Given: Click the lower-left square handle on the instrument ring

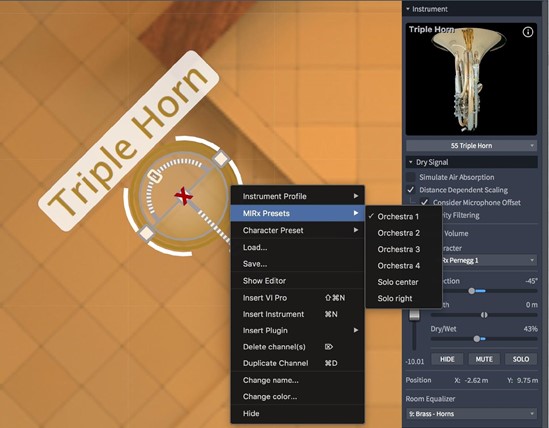Looking at the screenshot, I should pyautogui.click(x=147, y=233).
